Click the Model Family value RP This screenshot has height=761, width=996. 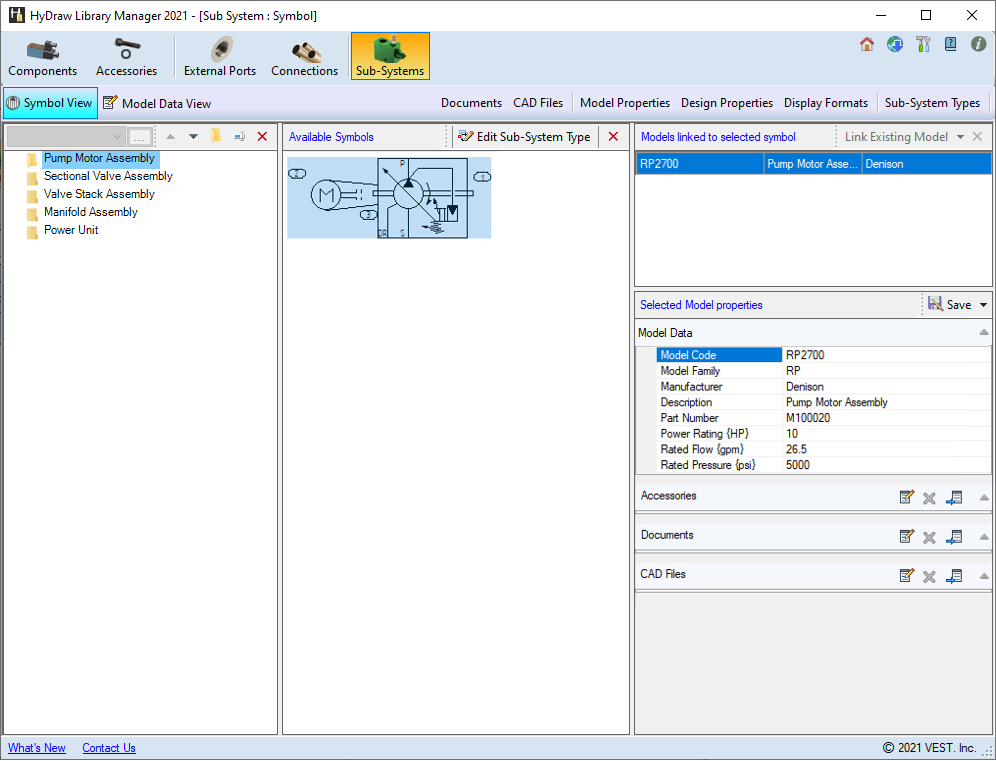(886, 371)
